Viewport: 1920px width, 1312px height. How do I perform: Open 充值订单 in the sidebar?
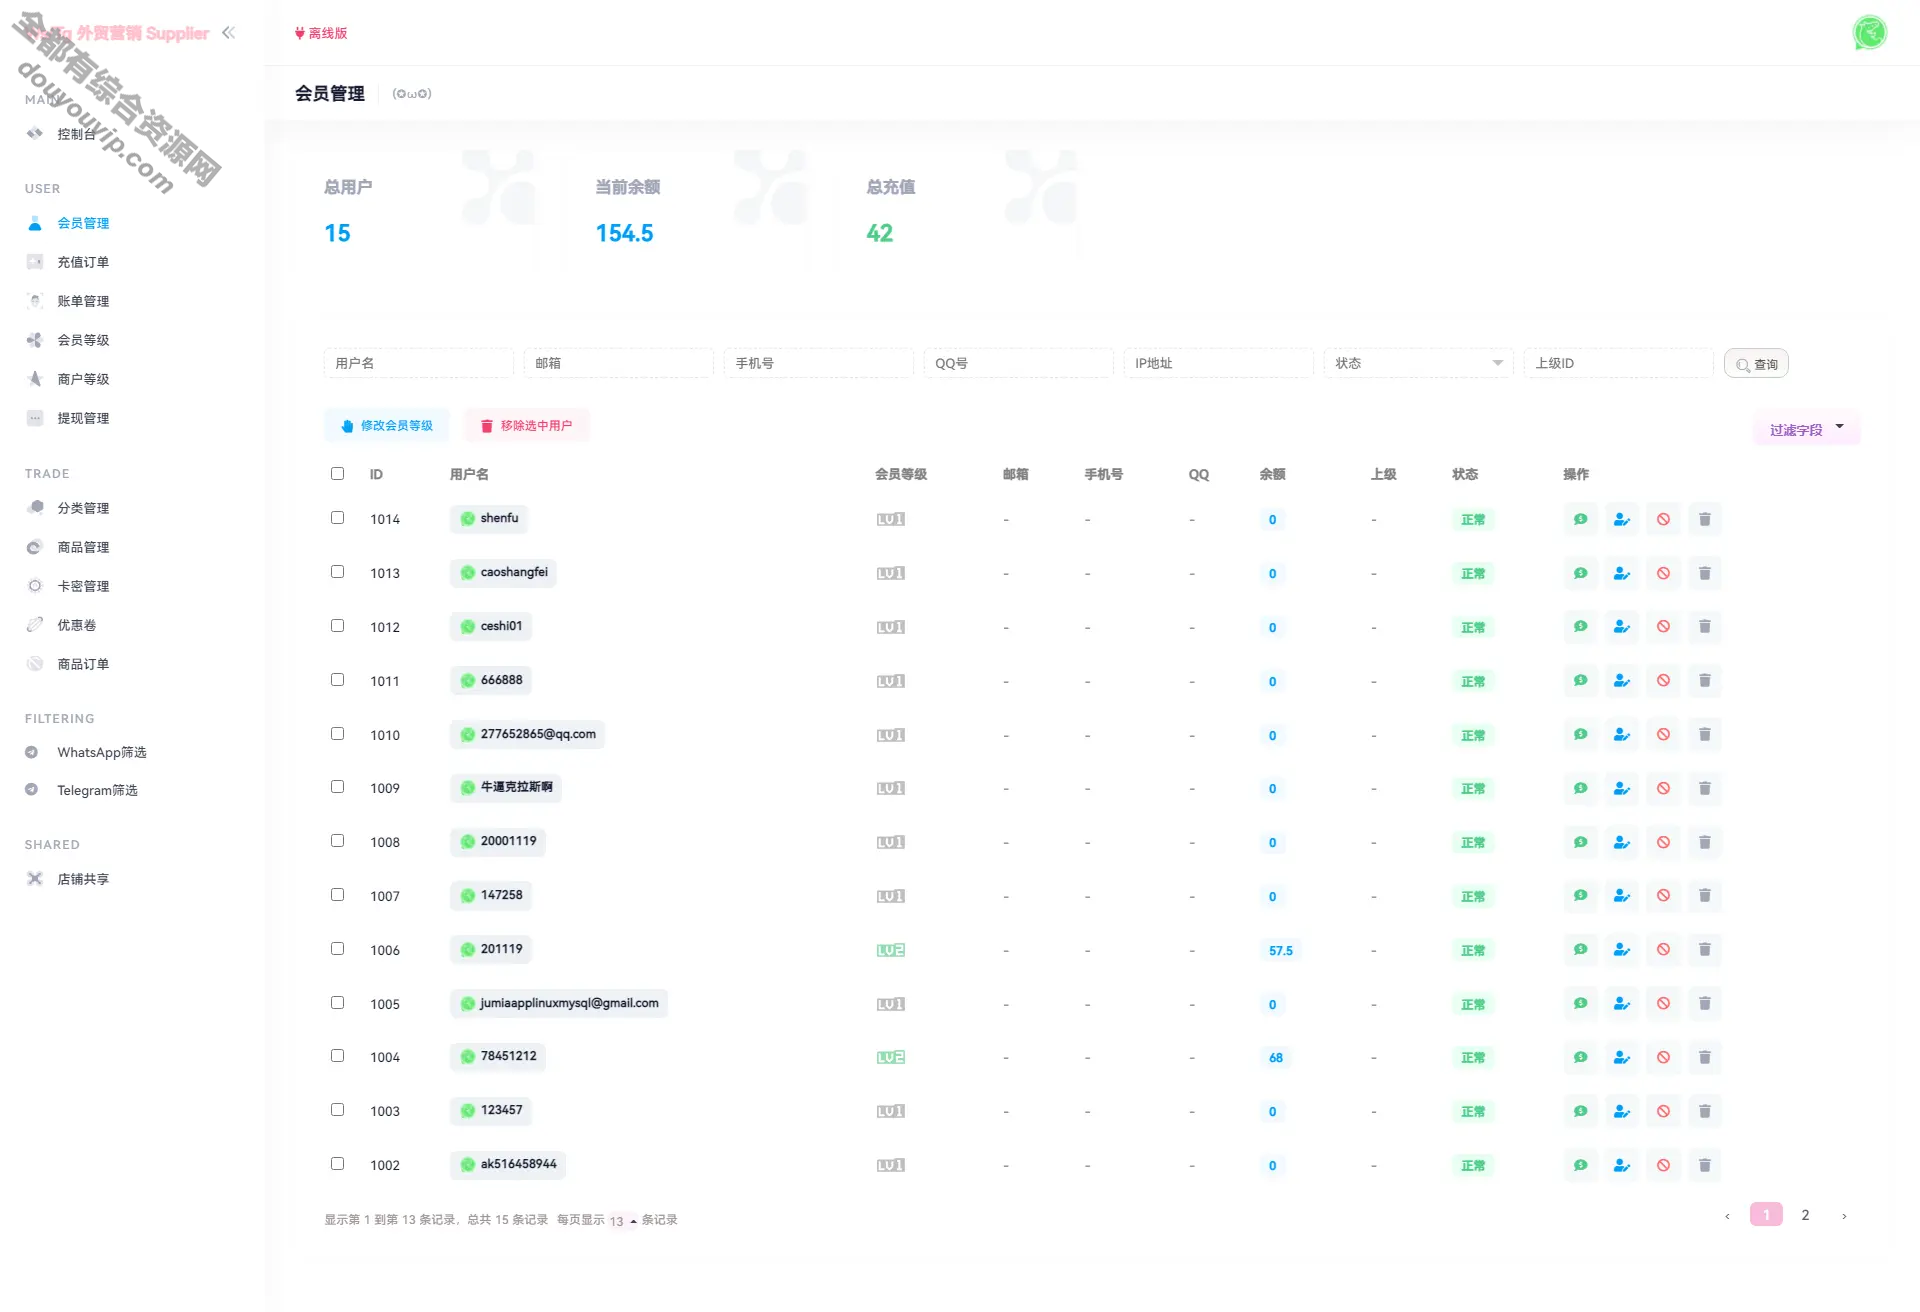(83, 262)
